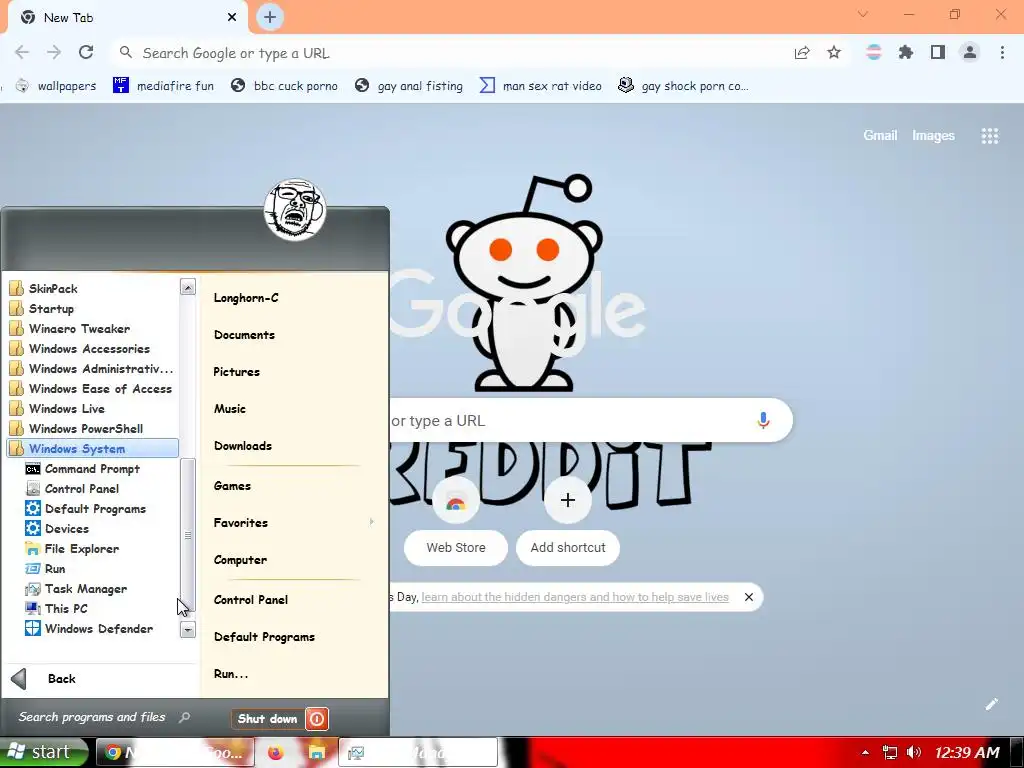Go back with Chrome's back arrow
This screenshot has height=768, width=1024.
[x=22, y=53]
